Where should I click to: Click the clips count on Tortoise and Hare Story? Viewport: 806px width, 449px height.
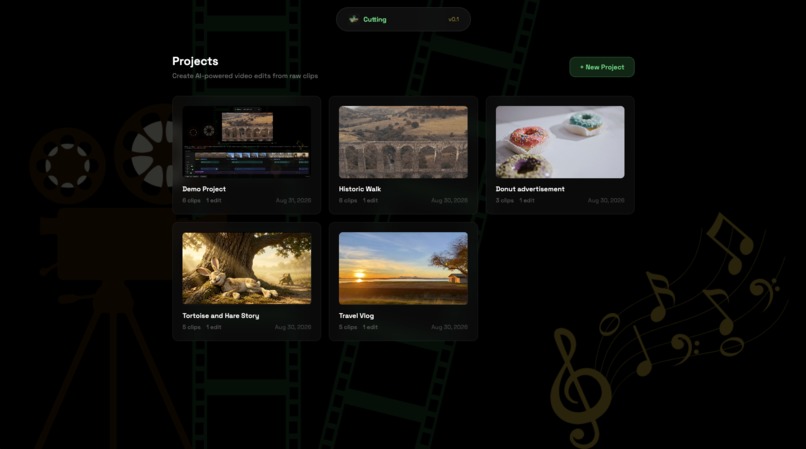[x=191, y=327]
